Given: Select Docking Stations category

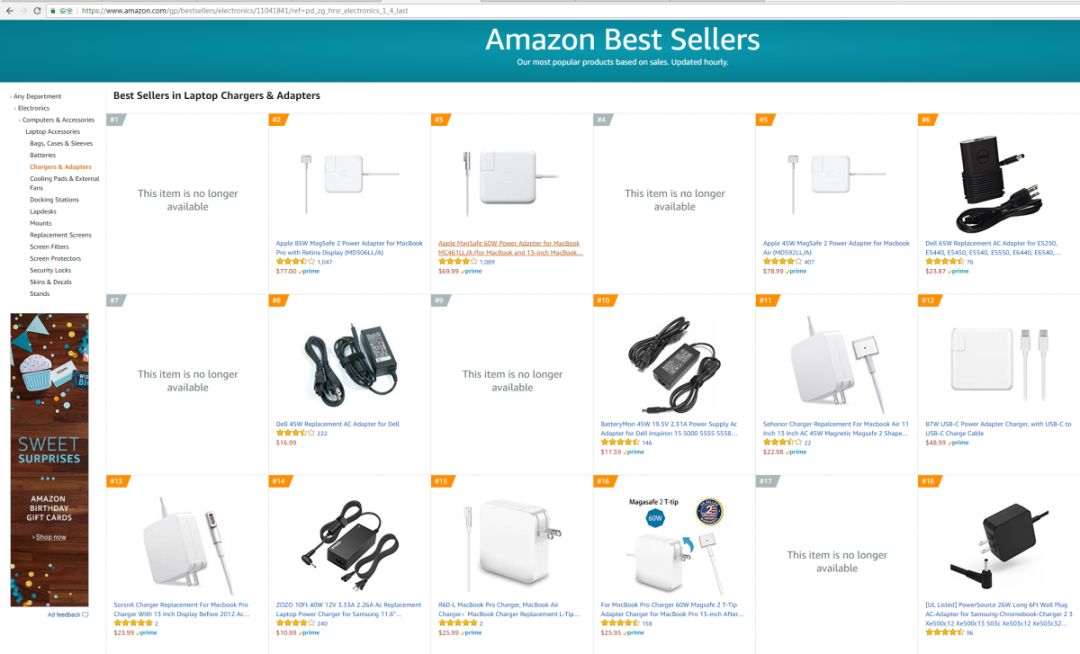Looking at the screenshot, I should pos(54,200).
